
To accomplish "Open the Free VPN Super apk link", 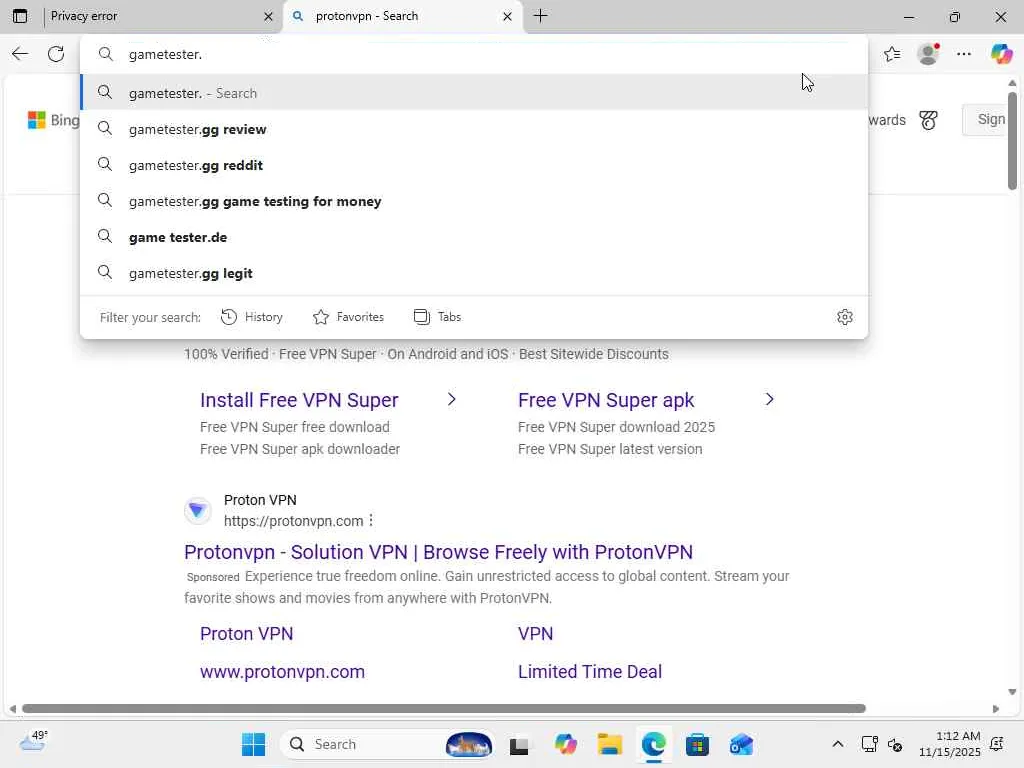I will tap(606, 400).
